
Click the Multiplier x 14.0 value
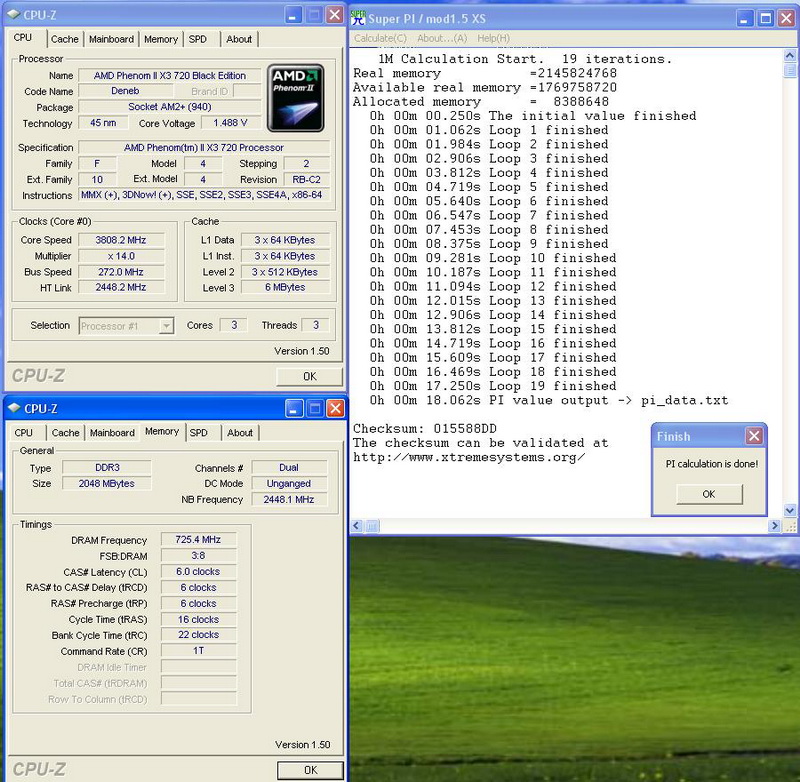pos(121,256)
